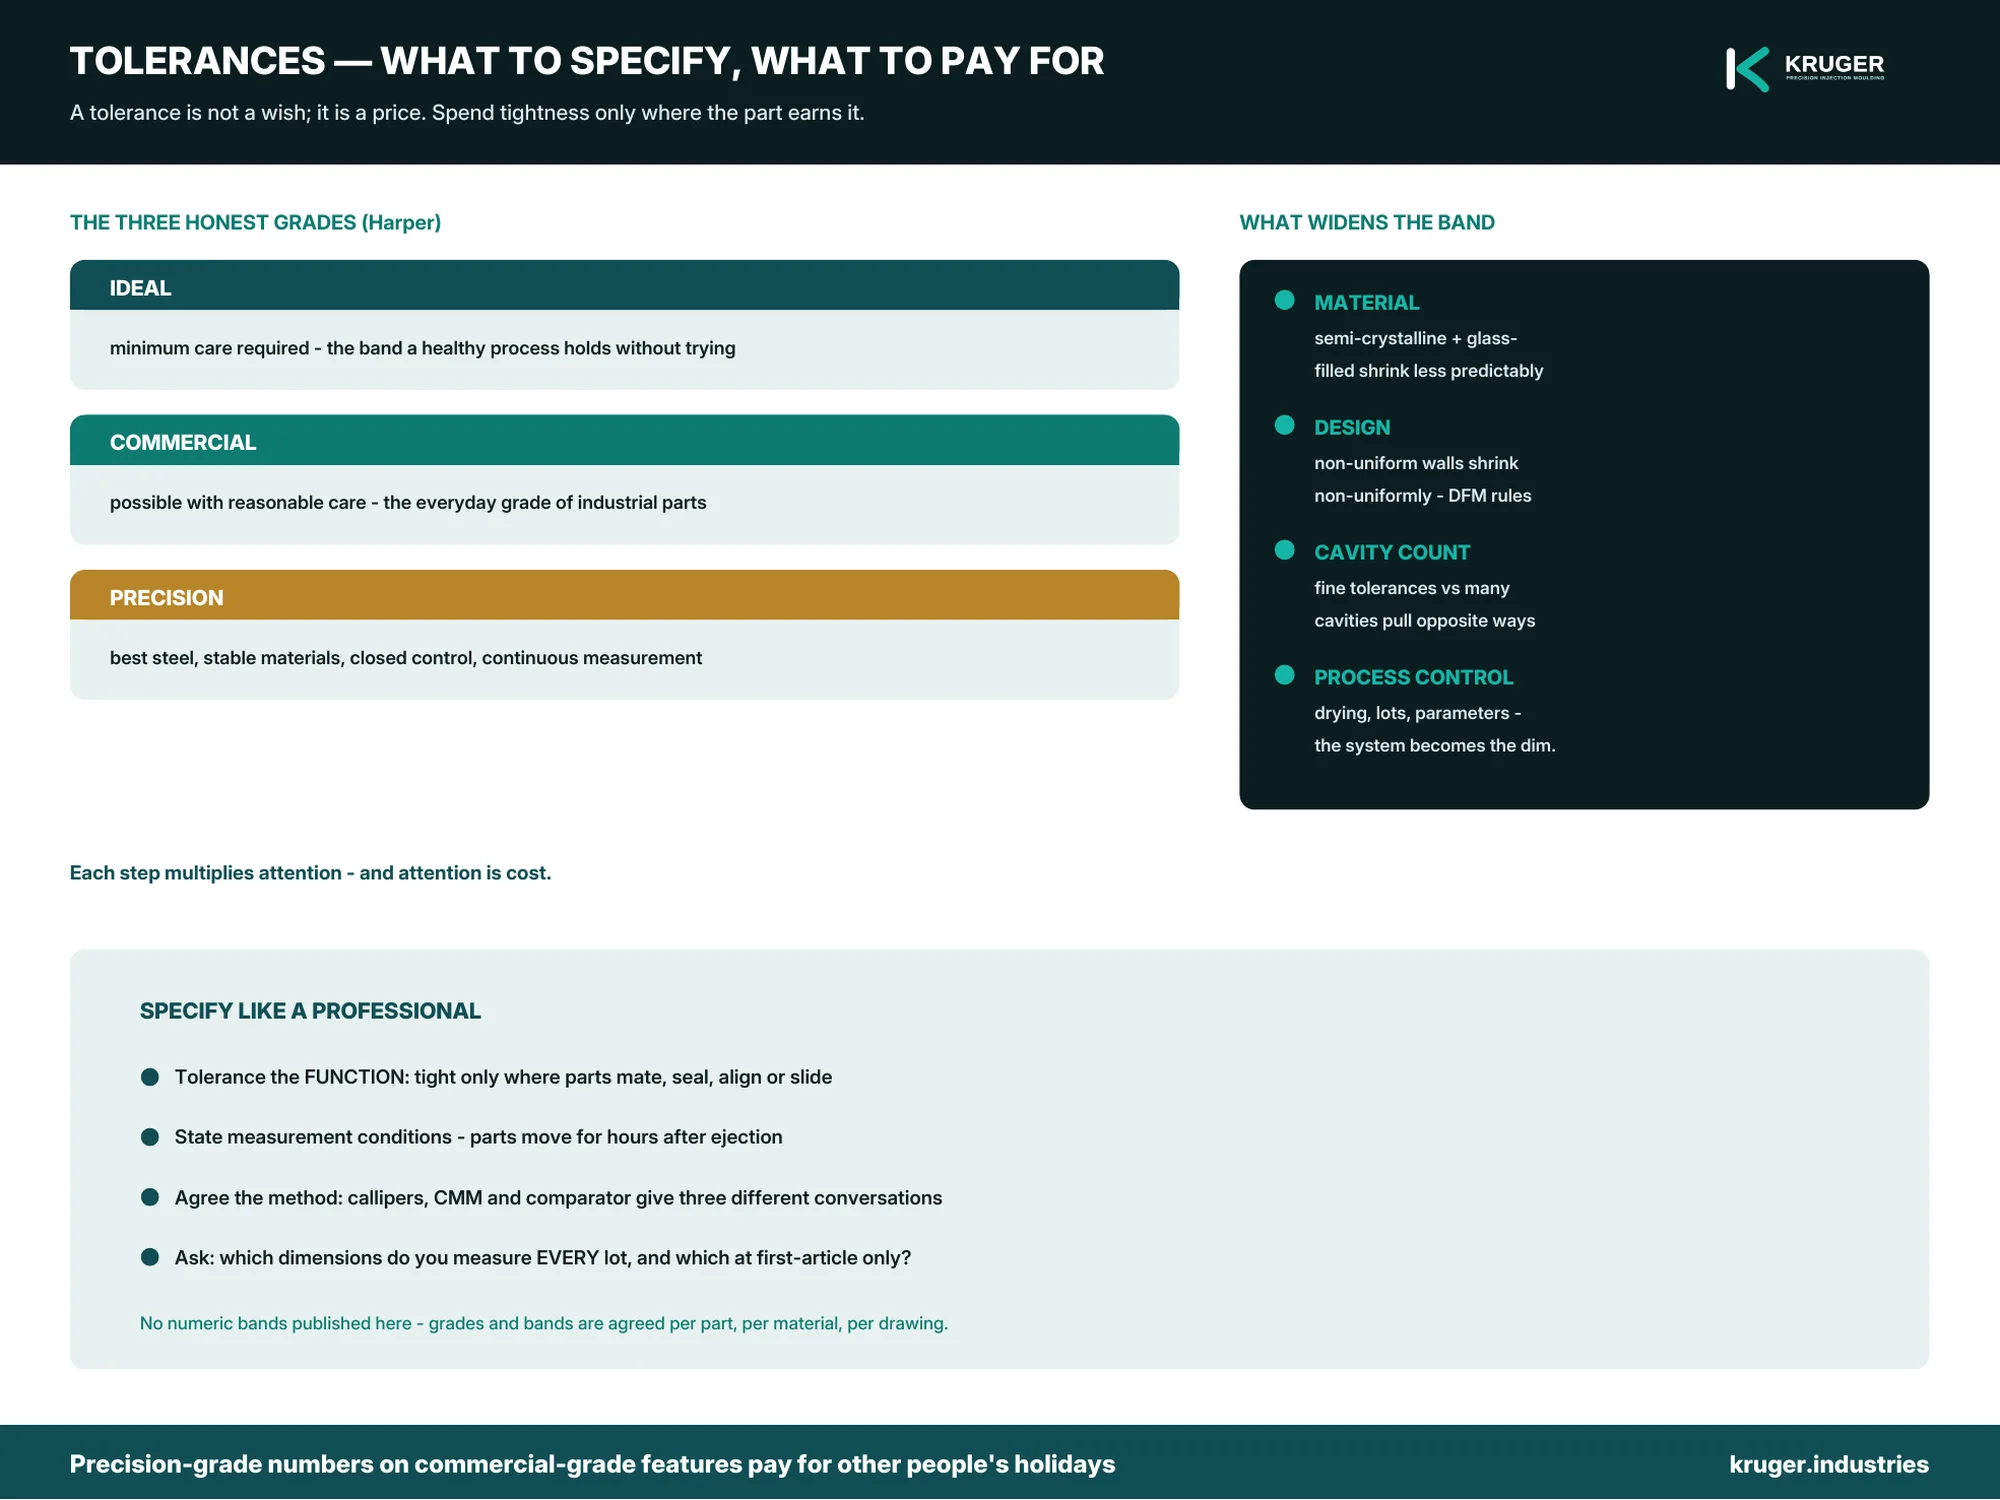Click the KRUGER brand name text
This screenshot has width=2000, height=1500.
[1834, 64]
